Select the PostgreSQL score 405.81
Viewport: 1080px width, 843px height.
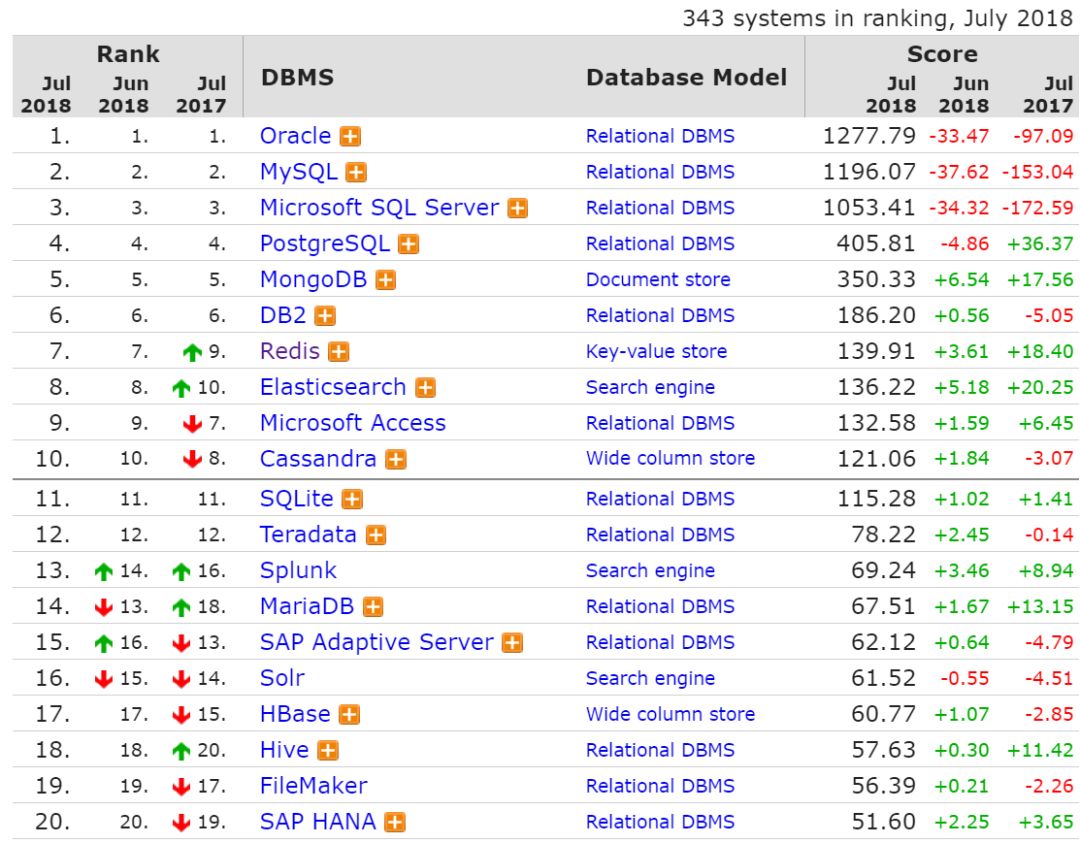(x=876, y=244)
